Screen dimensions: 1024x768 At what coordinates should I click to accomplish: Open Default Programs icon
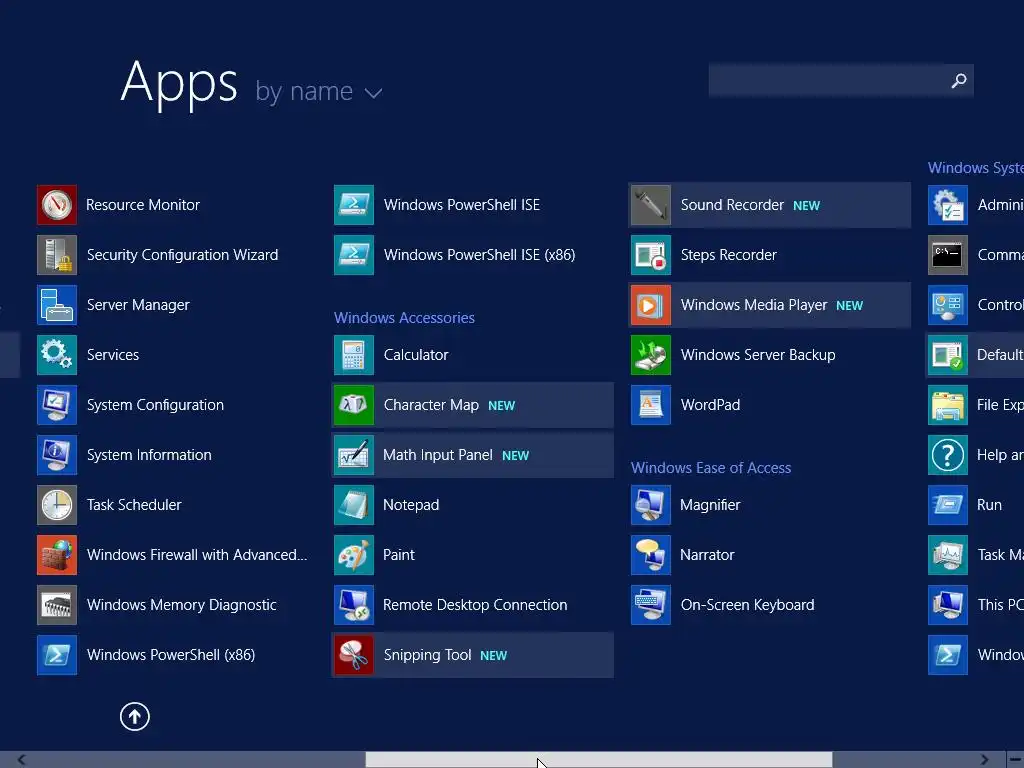pyautogui.click(x=948, y=355)
